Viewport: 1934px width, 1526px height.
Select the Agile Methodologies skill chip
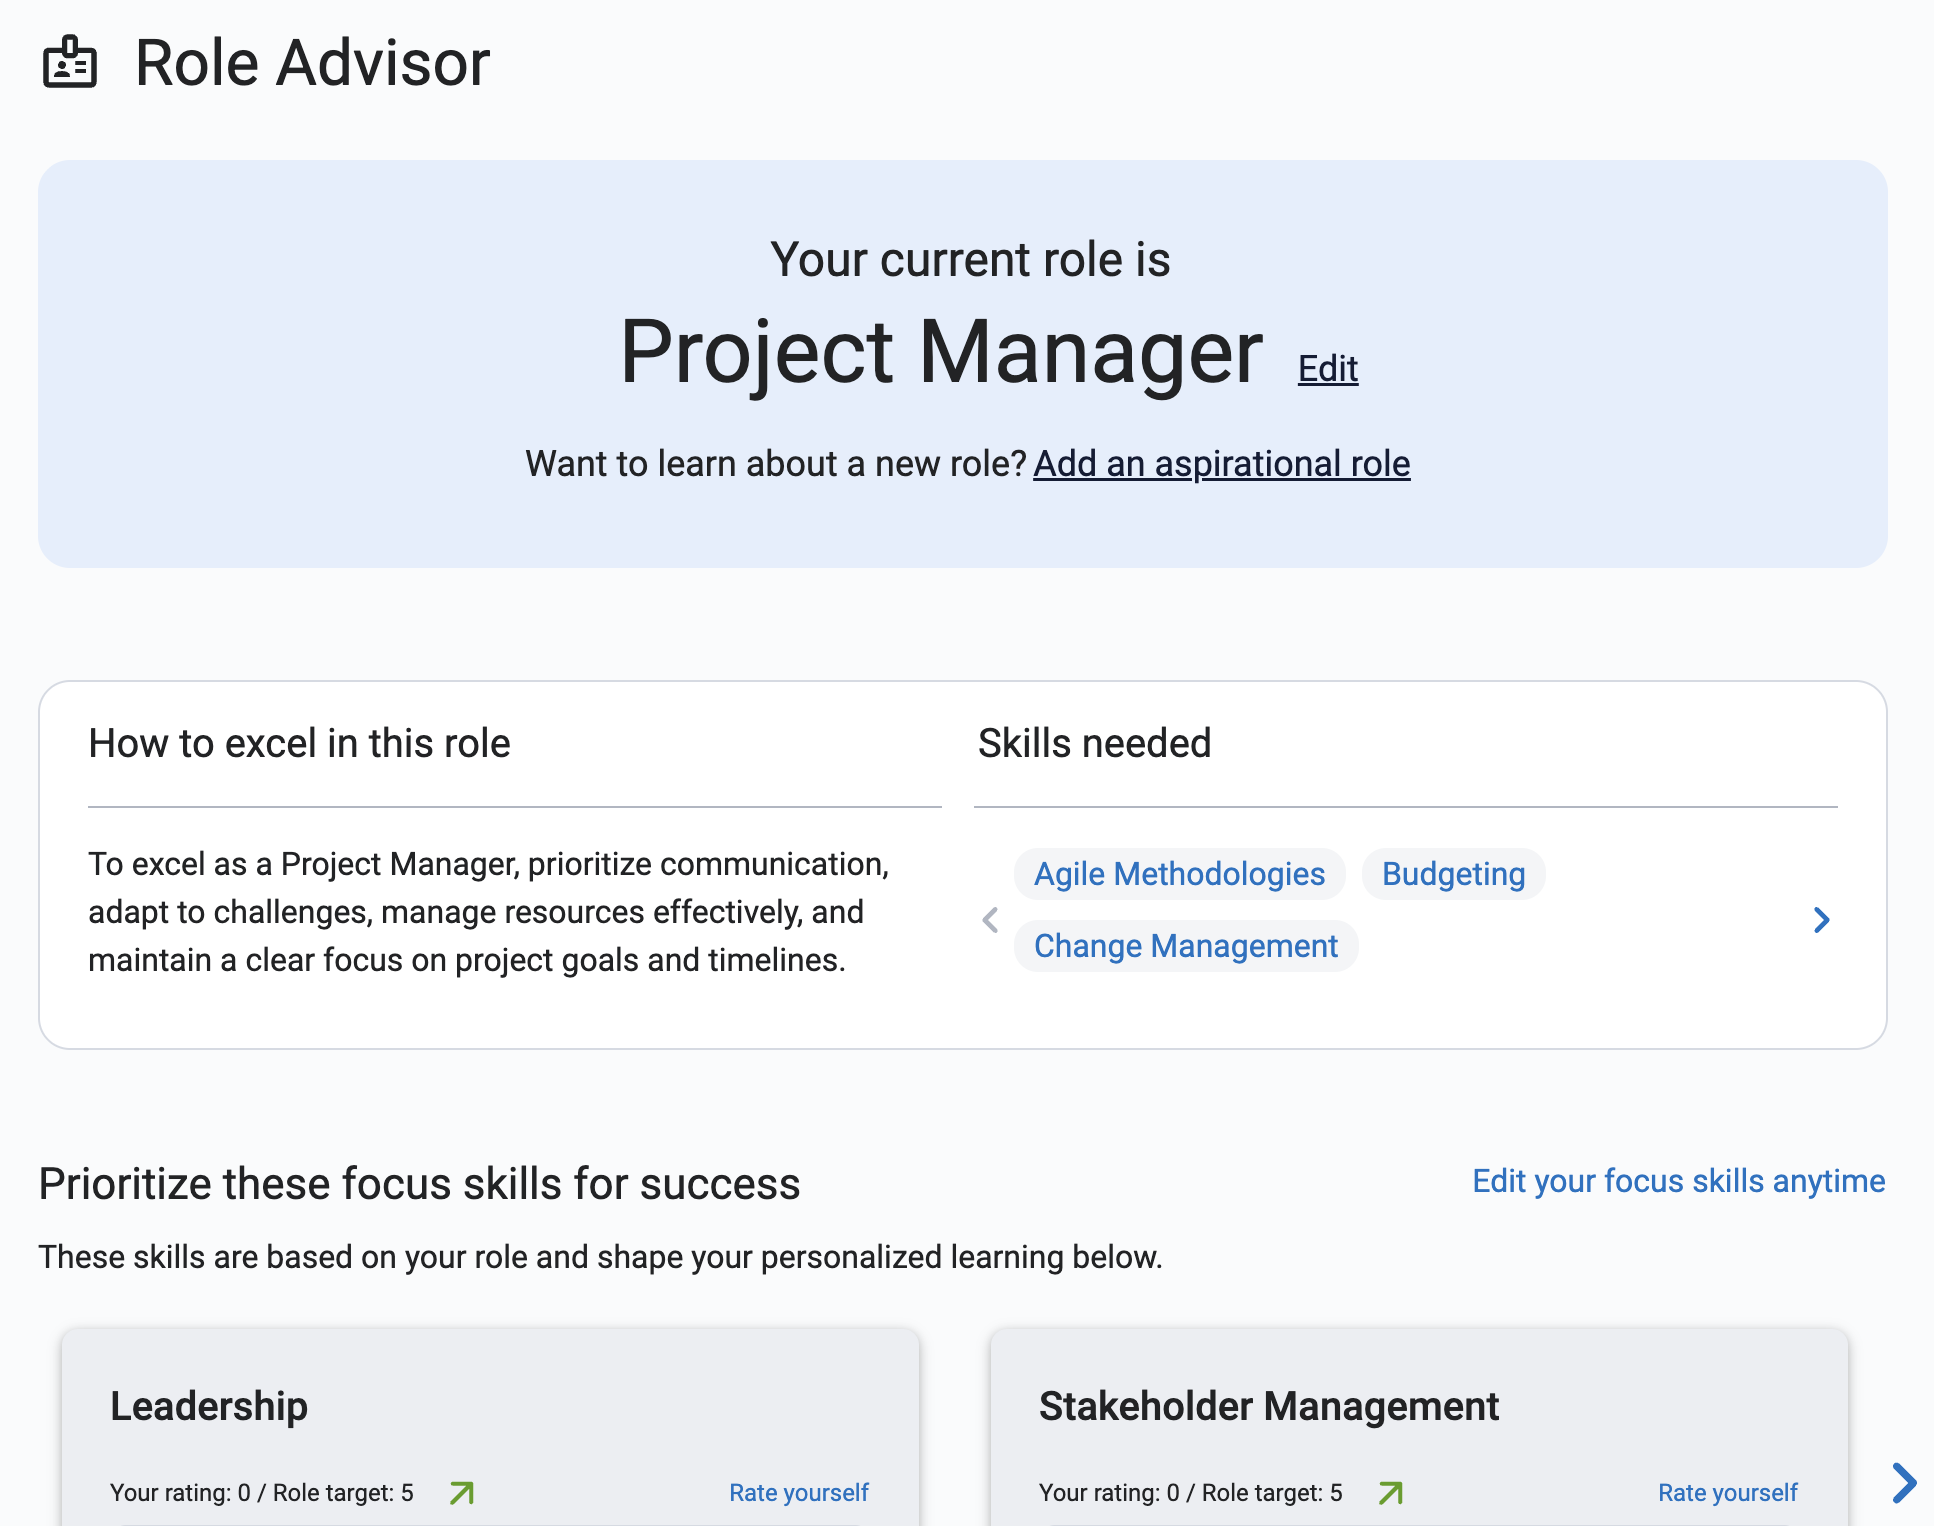pos(1178,874)
